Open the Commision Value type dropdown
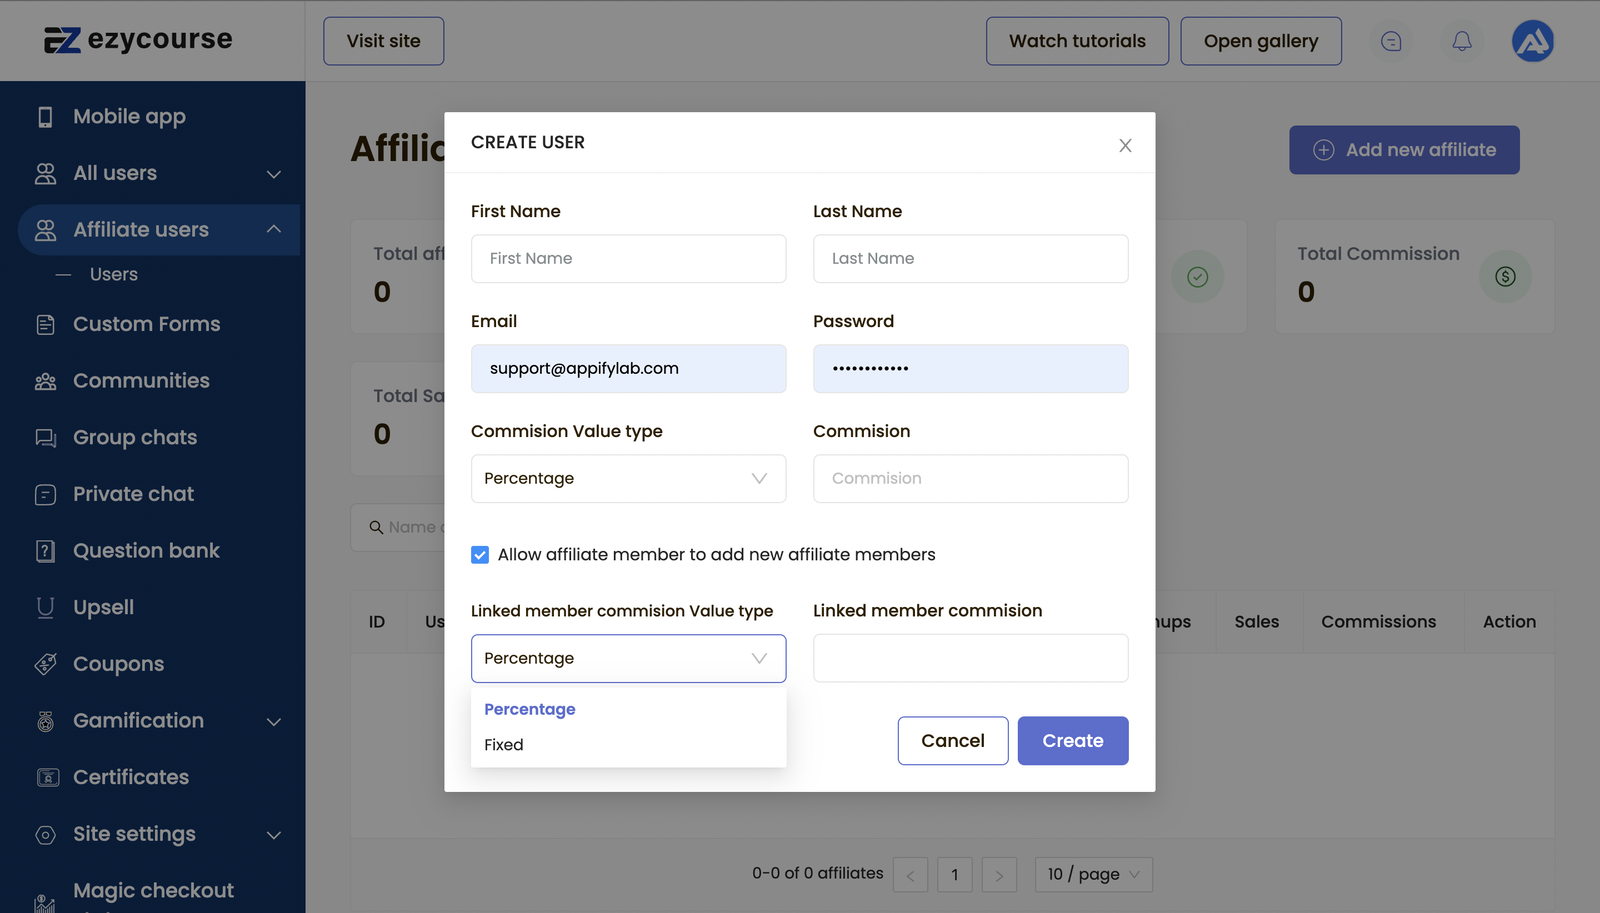This screenshot has height=913, width=1600. click(628, 479)
